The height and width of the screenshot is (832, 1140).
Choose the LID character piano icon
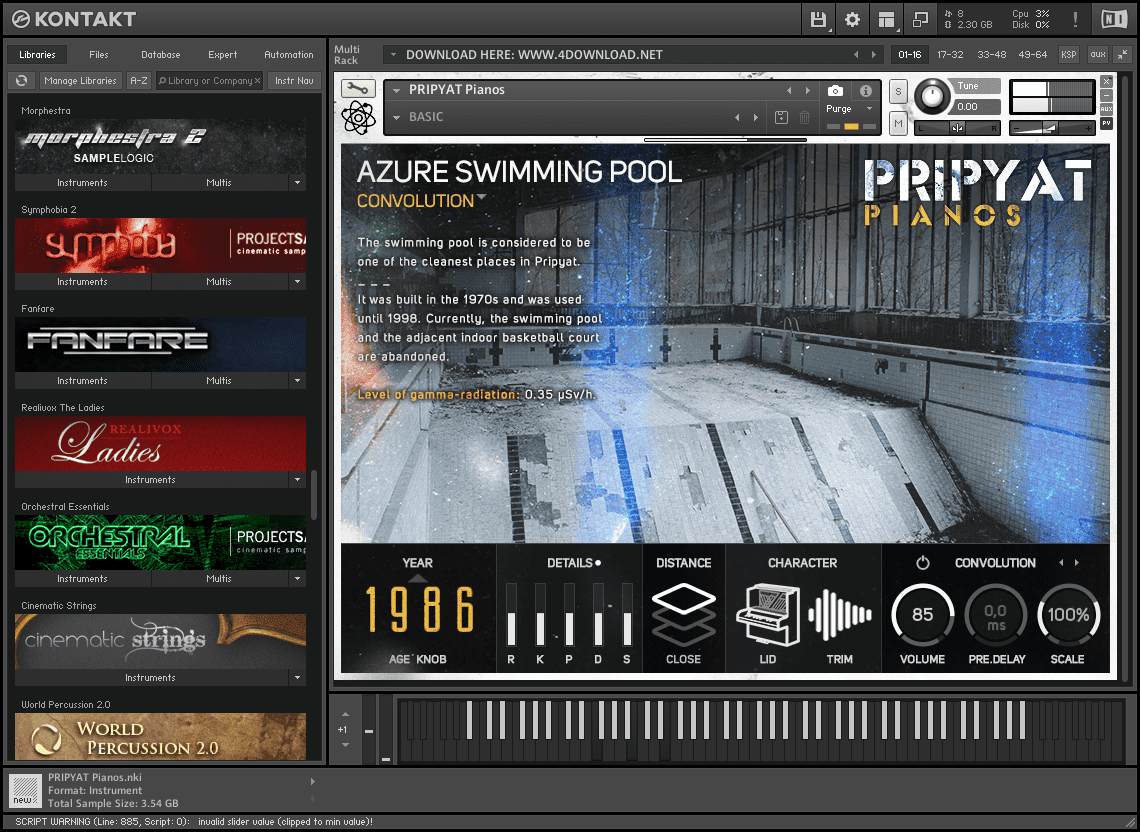[768, 615]
